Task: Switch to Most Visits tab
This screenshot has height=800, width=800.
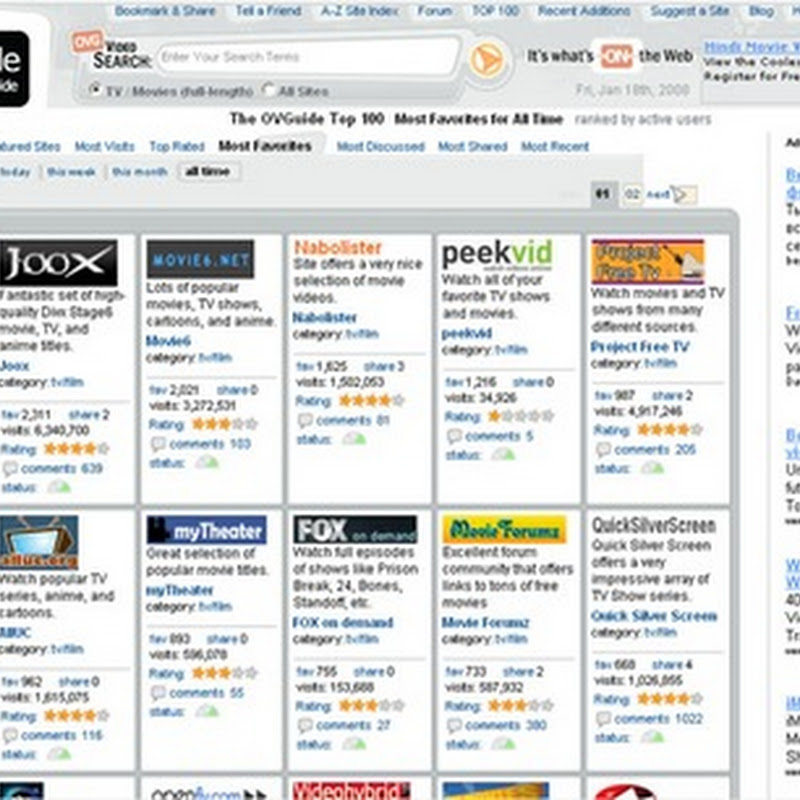Action: pyautogui.click(x=105, y=147)
